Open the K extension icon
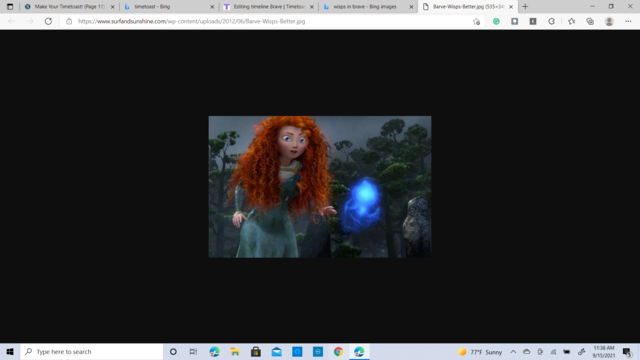Image resolution: width=640 pixels, height=360 pixels. click(x=533, y=21)
